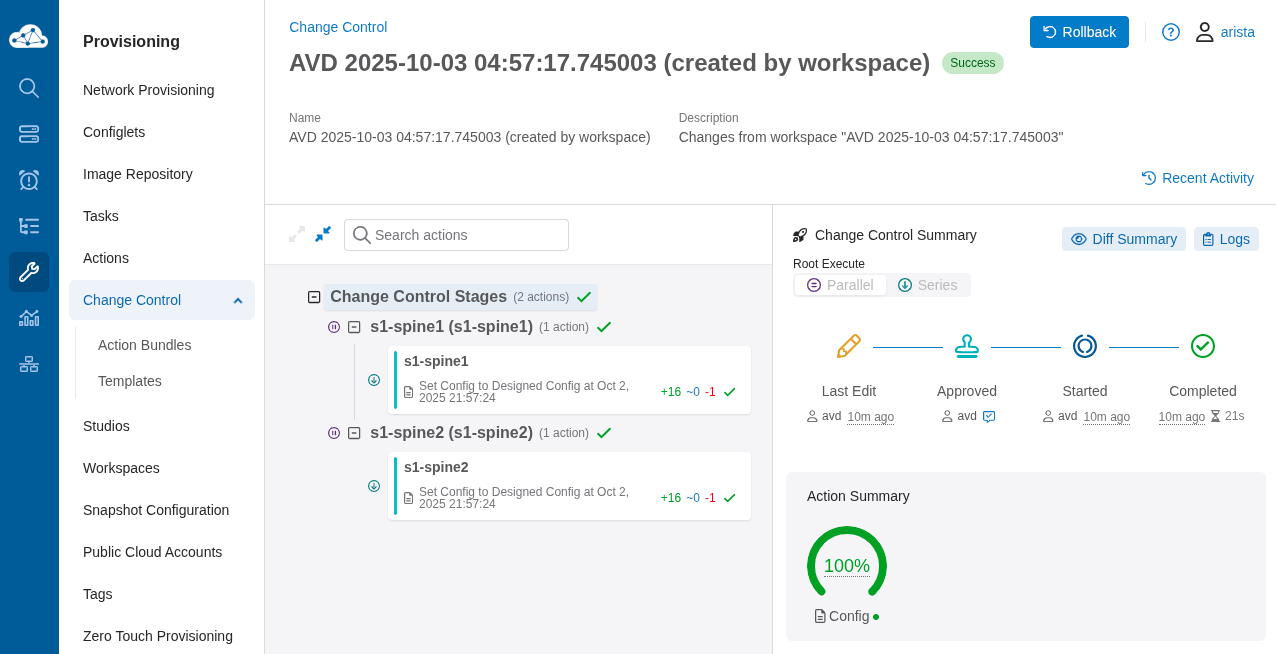Image resolution: width=1276 pixels, height=654 pixels.
Task: Select the provisioning wrench icon
Action: click(29, 272)
